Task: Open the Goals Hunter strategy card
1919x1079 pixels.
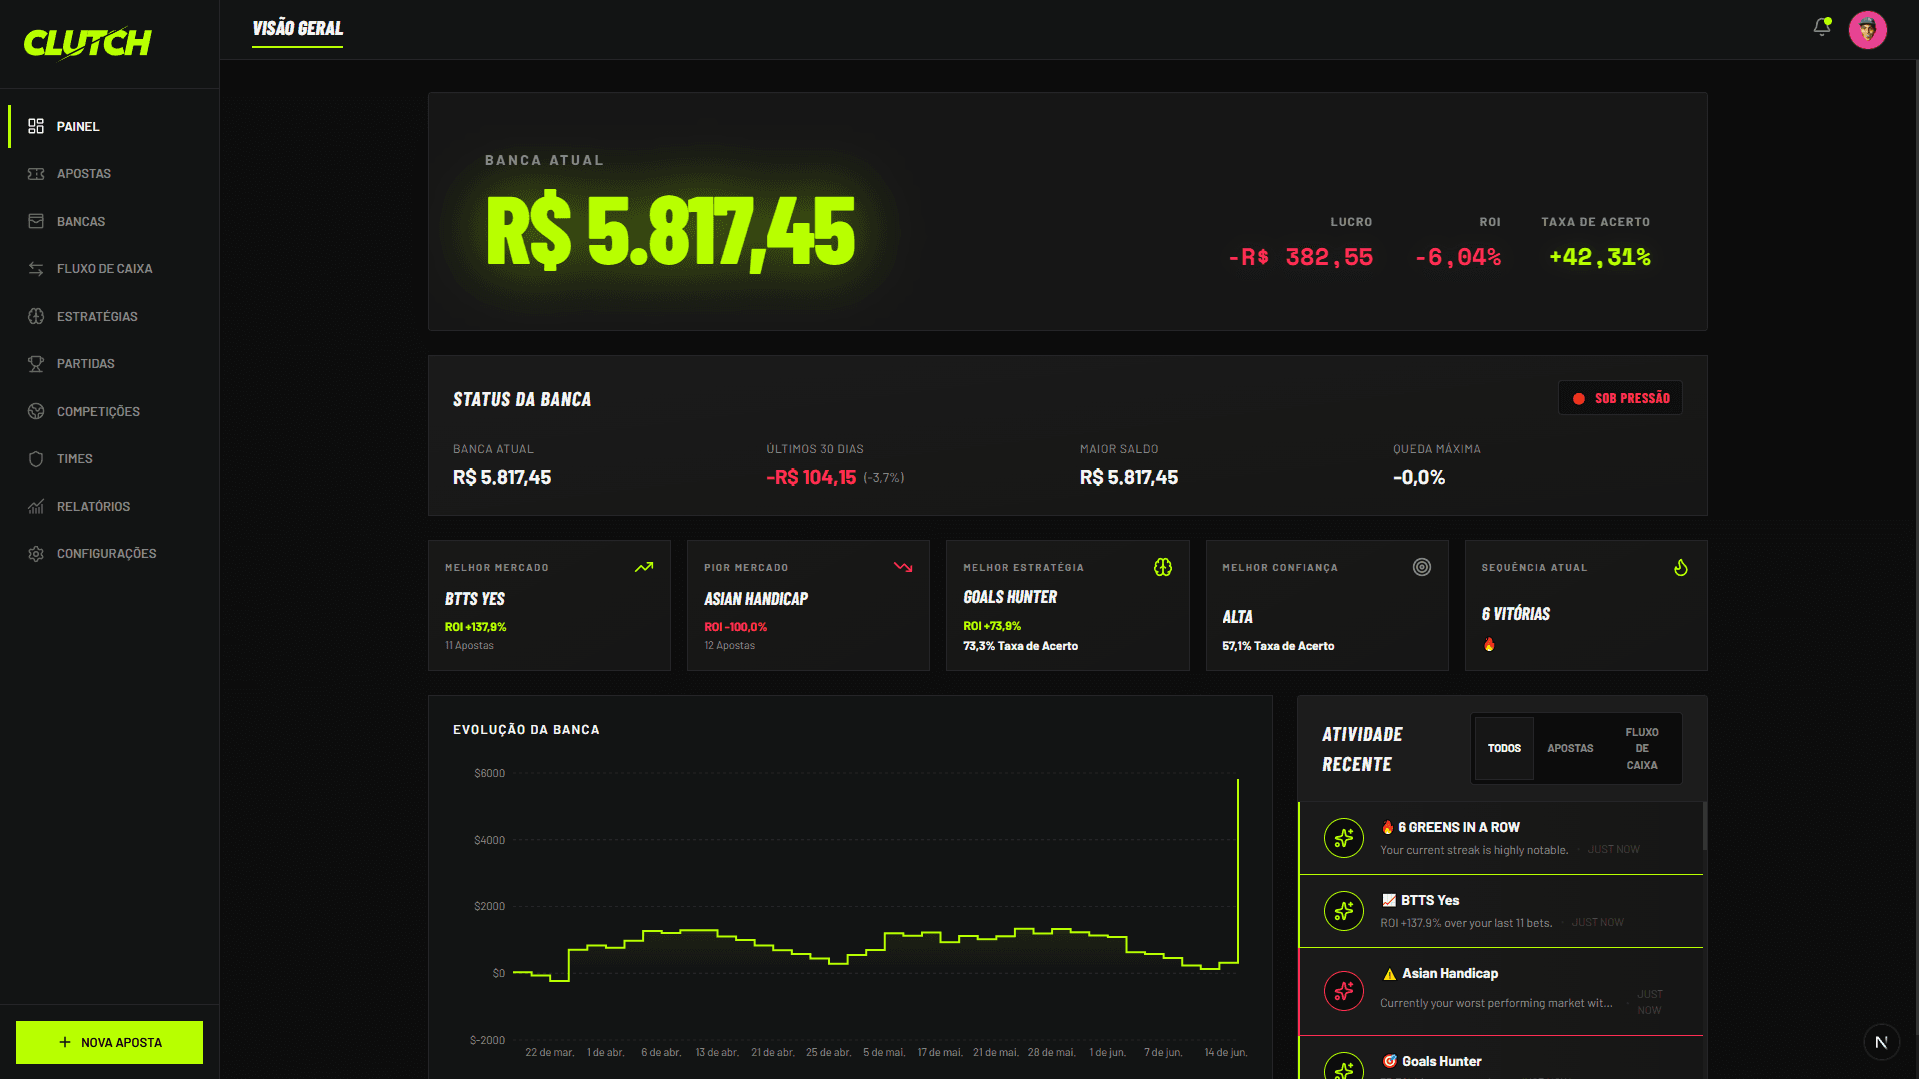Action: pyautogui.click(x=1067, y=605)
